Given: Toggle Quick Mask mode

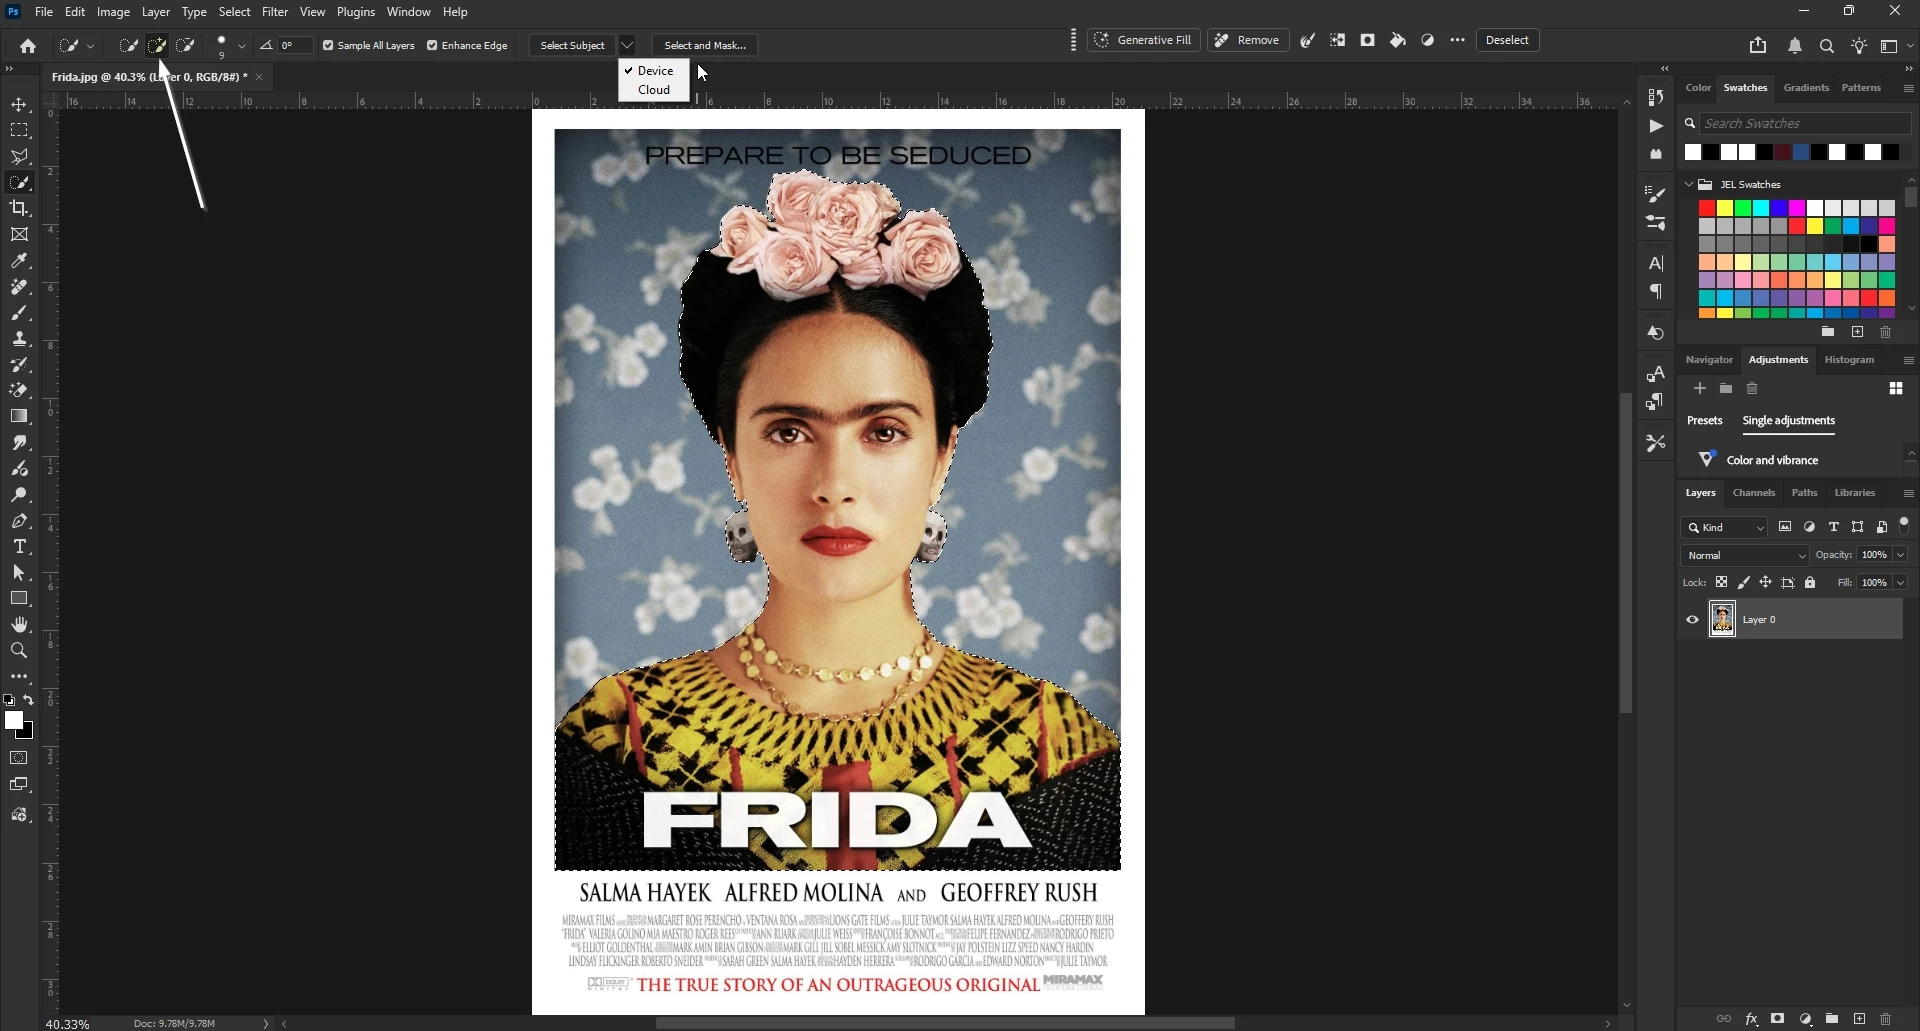Looking at the screenshot, I should [19, 758].
